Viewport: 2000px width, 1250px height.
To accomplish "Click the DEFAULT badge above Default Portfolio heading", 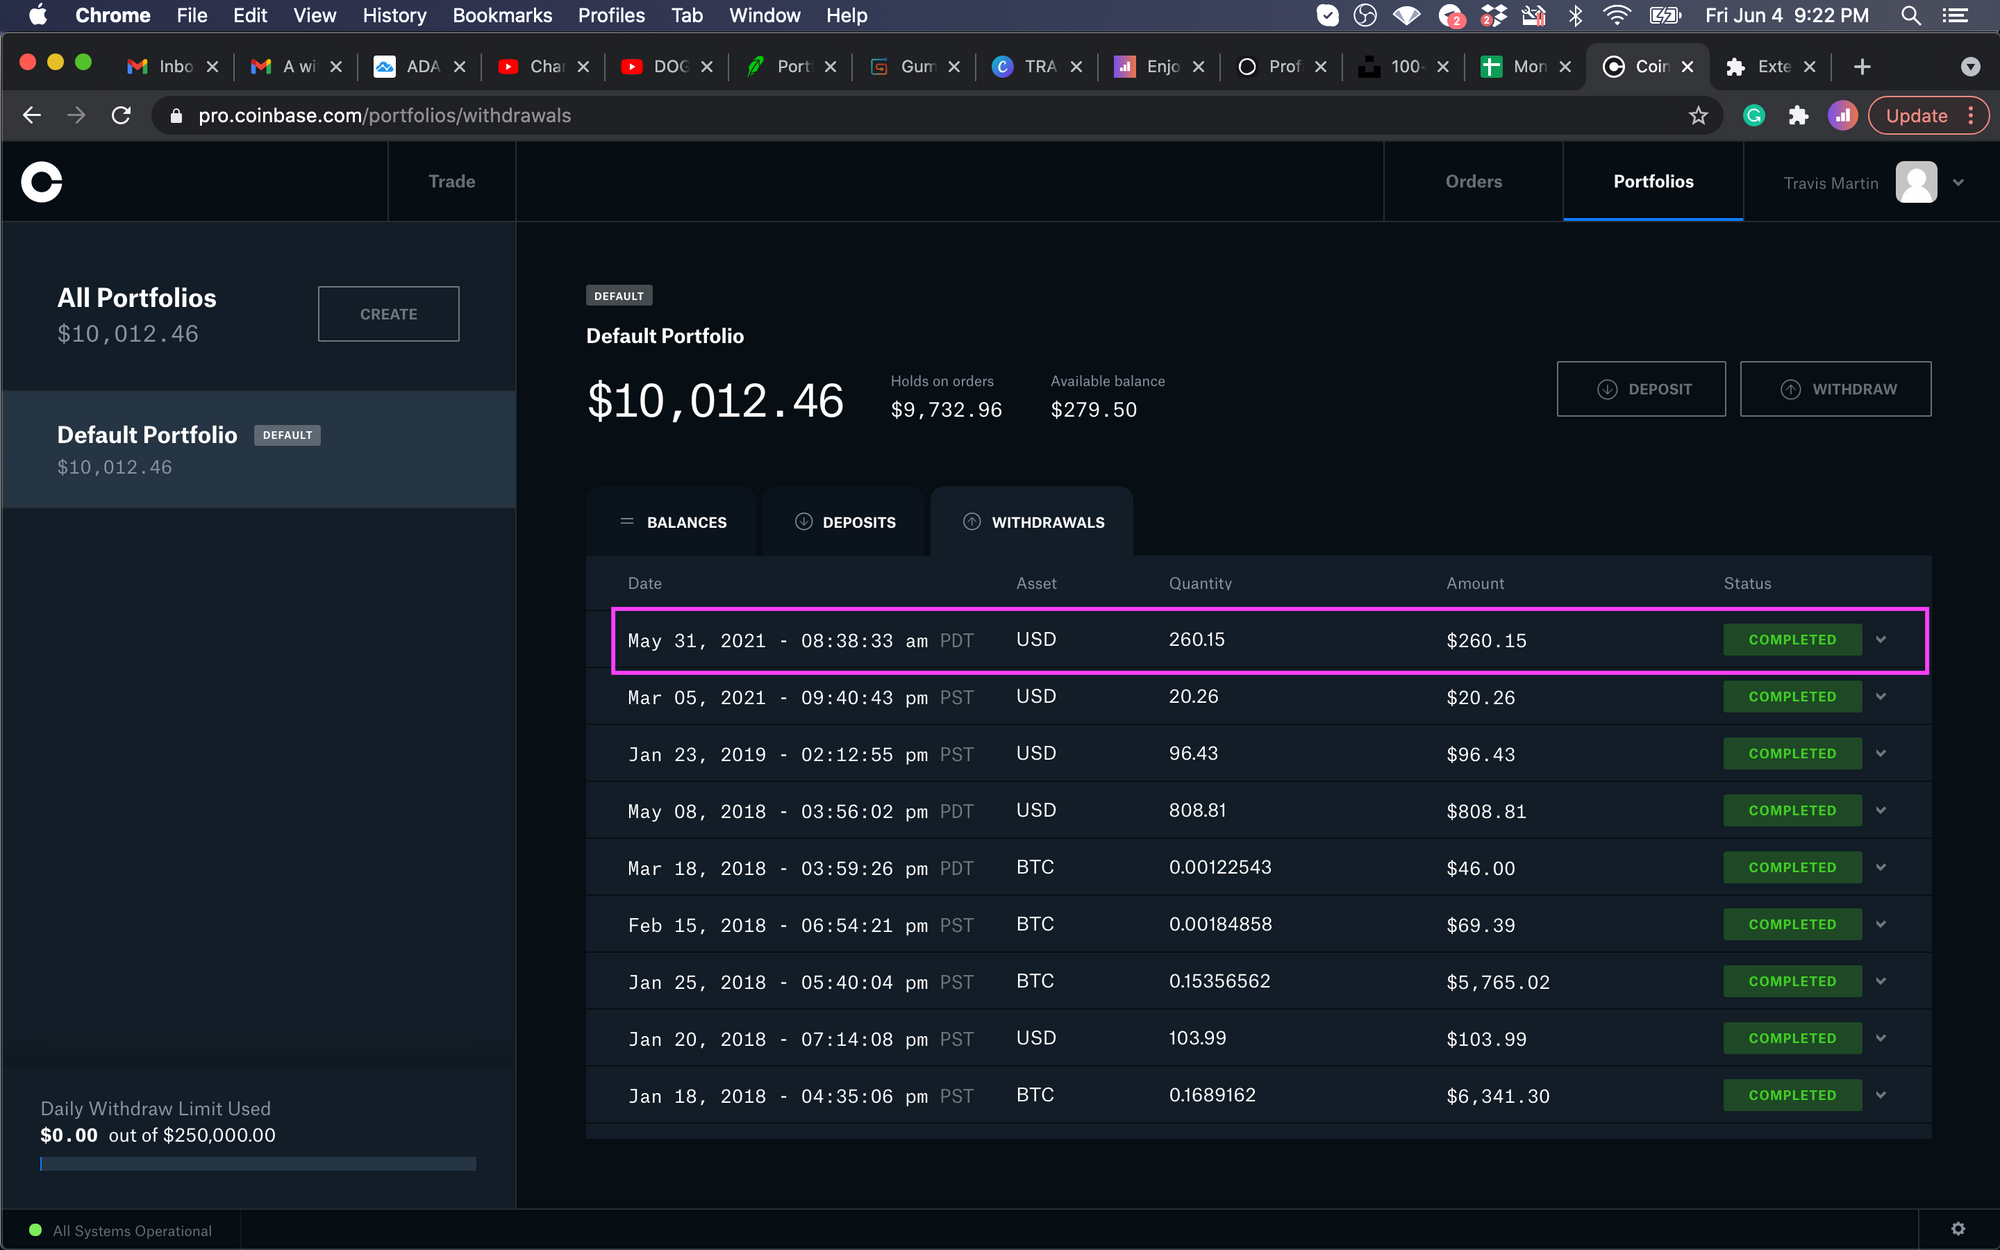I will [619, 296].
